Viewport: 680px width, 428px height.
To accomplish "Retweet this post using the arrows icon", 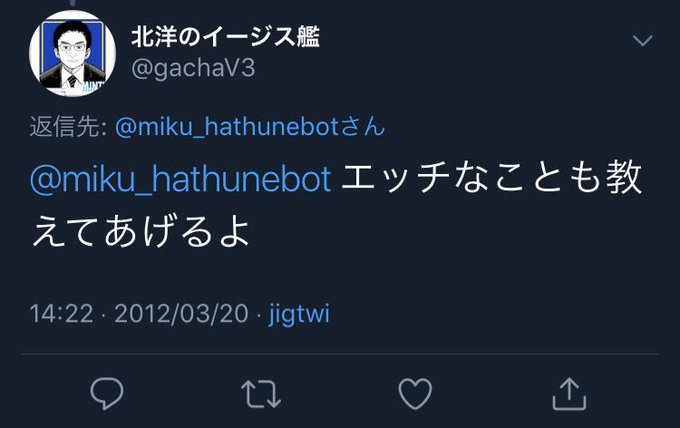I will pos(261,394).
